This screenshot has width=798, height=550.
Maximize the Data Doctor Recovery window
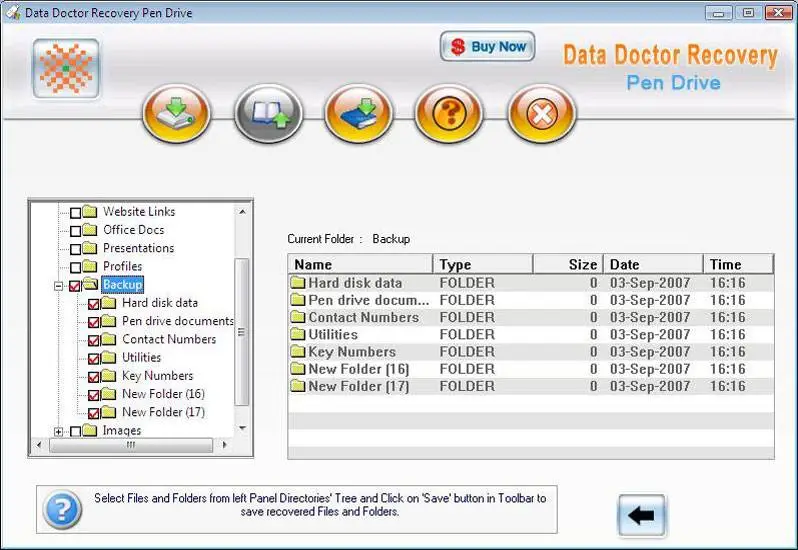(748, 12)
